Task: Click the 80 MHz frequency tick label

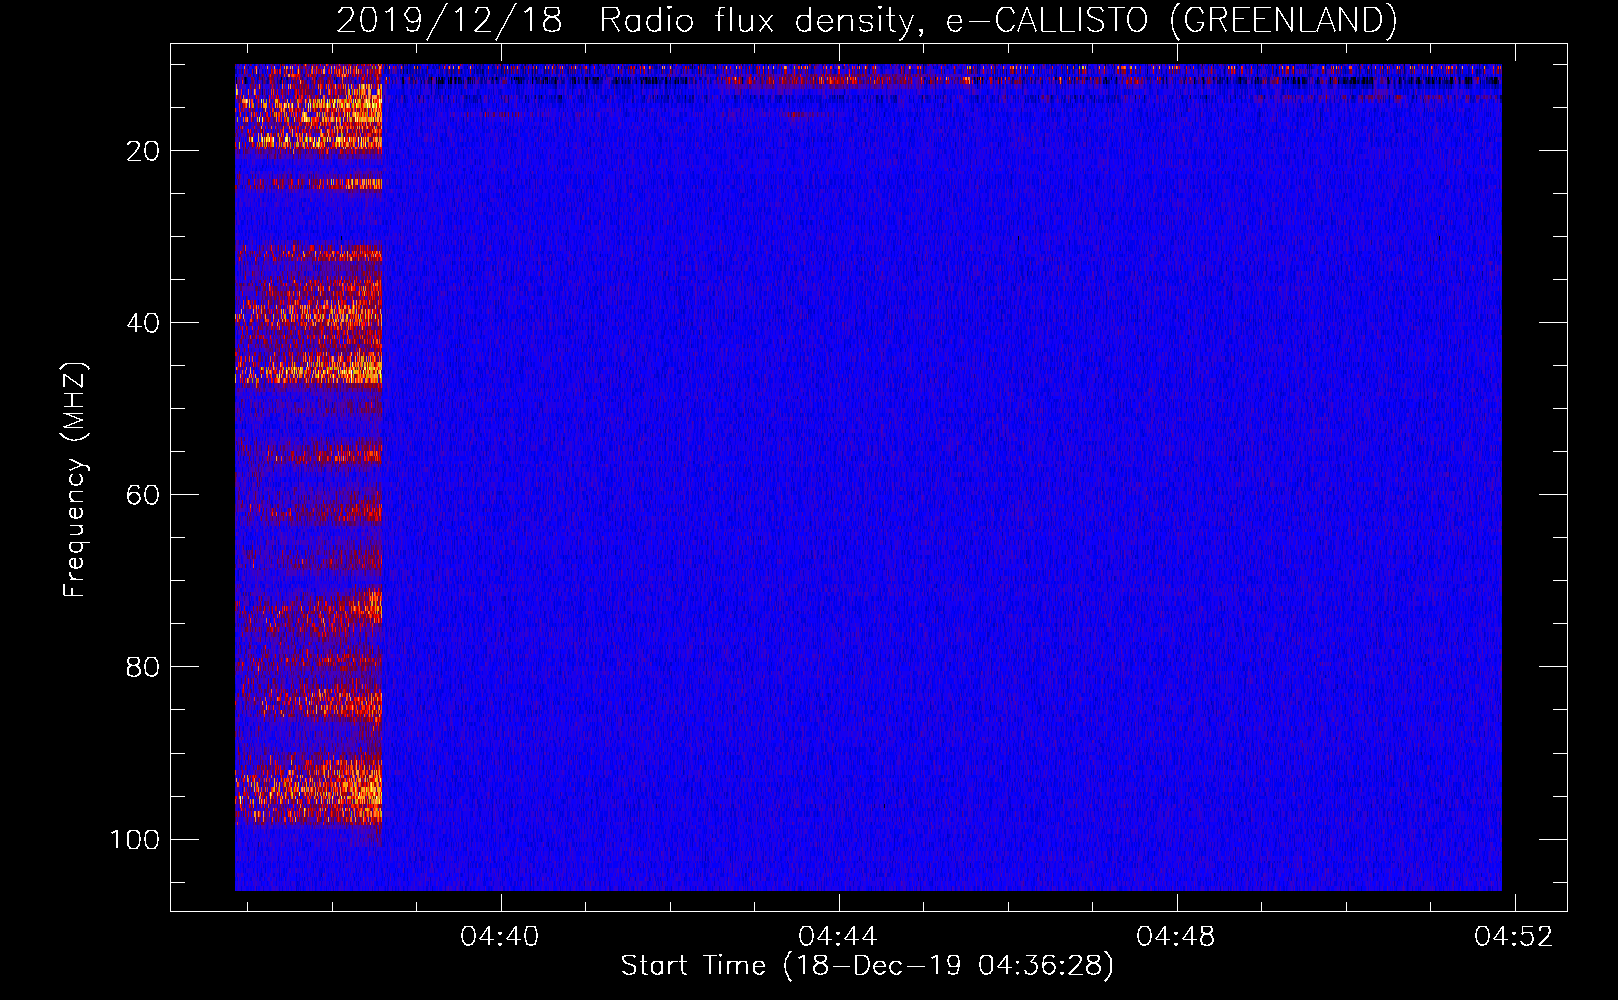Action: tap(143, 667)
